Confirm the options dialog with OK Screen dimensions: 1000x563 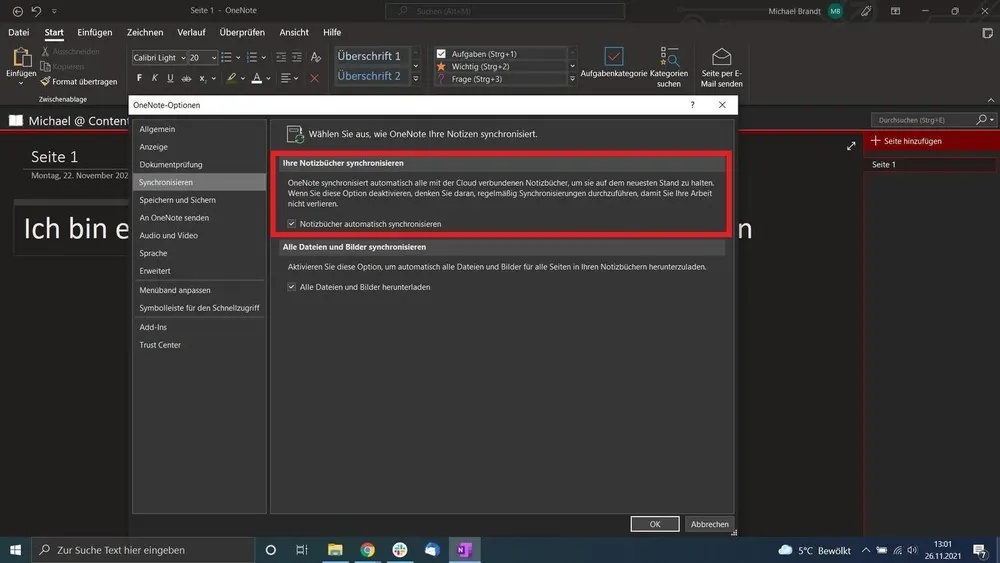(655, 524)
